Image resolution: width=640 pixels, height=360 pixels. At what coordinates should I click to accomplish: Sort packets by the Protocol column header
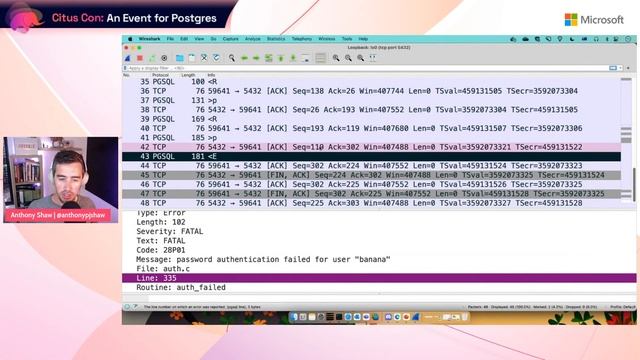[160, 75]
